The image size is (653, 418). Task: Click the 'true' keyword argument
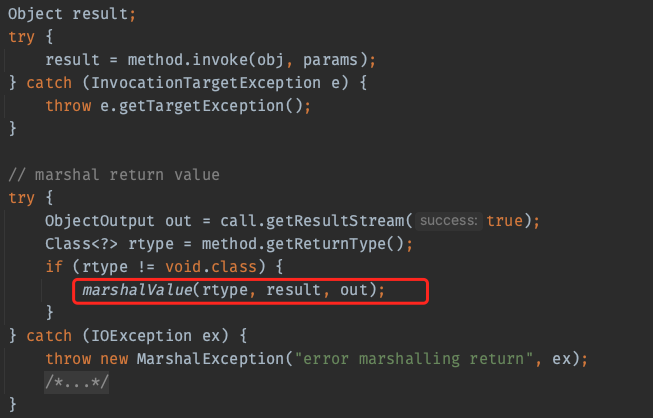(x=504, y=221)
